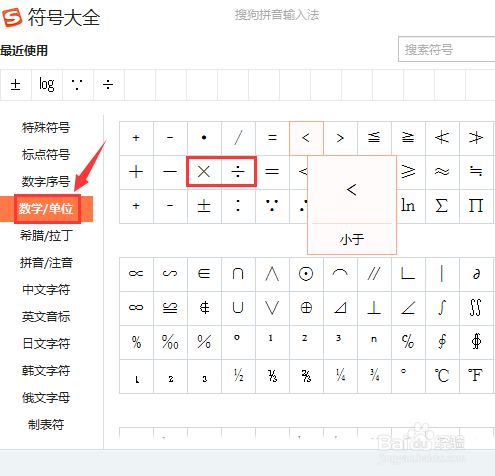Viewport: 495px width, 476px height.
Task: Open the 标点符号 category
Action: point(46,155)
